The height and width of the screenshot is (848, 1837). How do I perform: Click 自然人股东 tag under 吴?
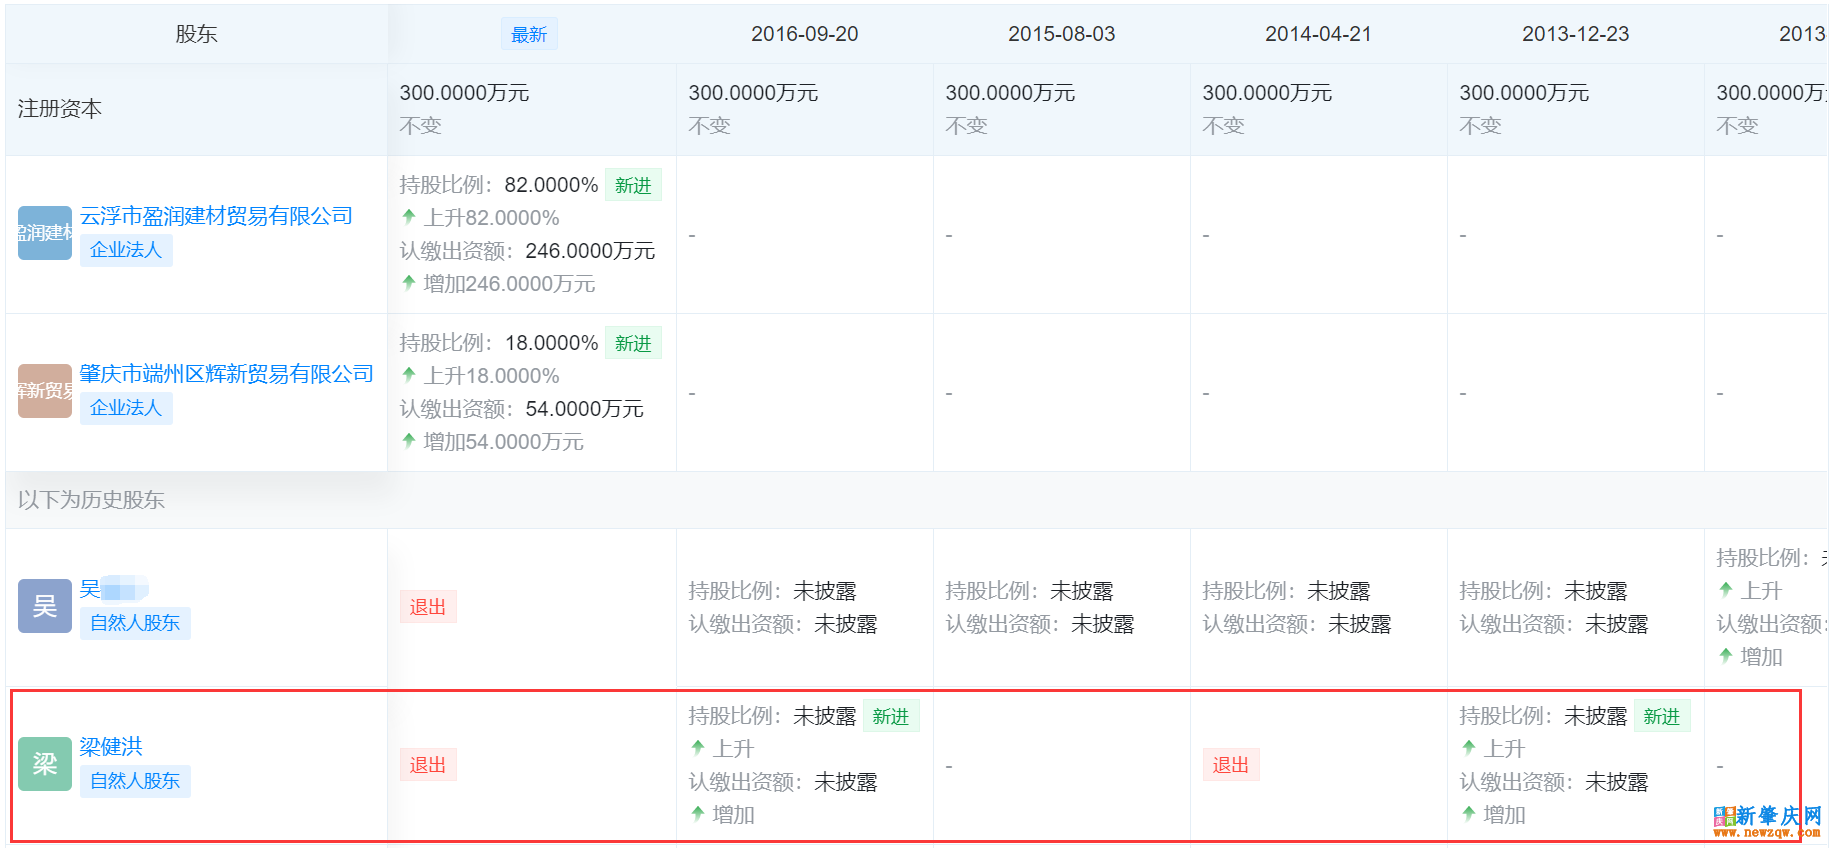[x=135, y=623]
